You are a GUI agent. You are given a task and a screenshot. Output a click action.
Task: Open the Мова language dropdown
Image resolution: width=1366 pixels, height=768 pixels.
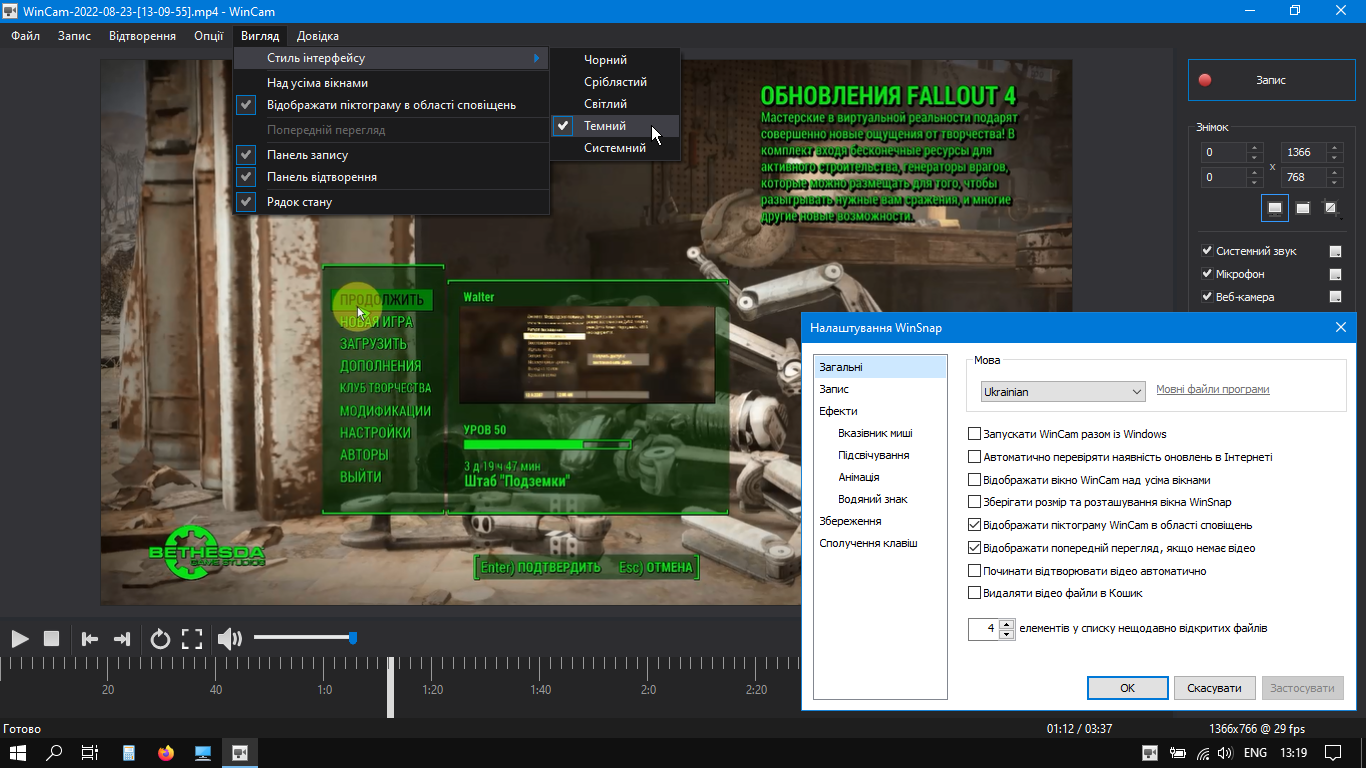[x=1062, y=392]
